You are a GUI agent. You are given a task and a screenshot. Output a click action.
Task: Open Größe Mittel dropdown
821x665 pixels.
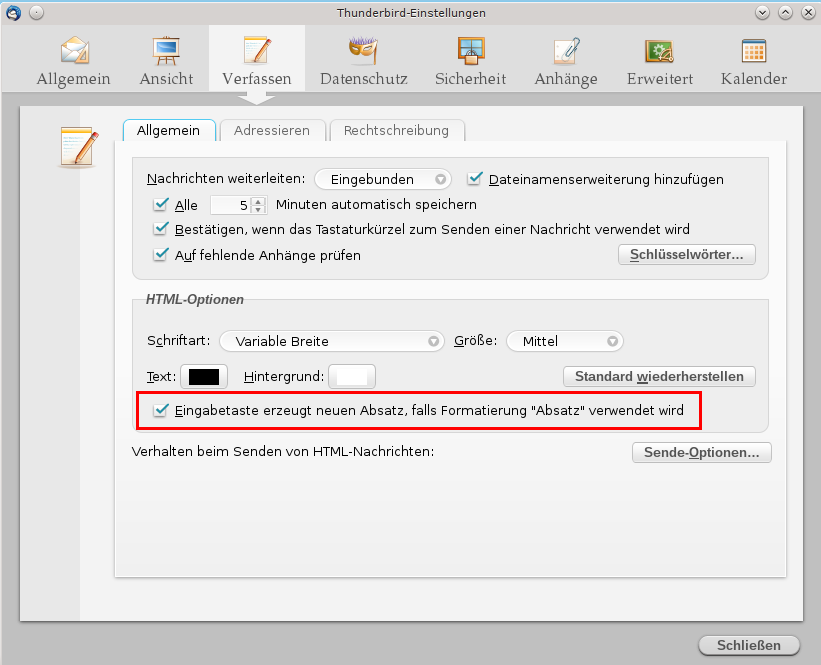[x=565, y=341]
